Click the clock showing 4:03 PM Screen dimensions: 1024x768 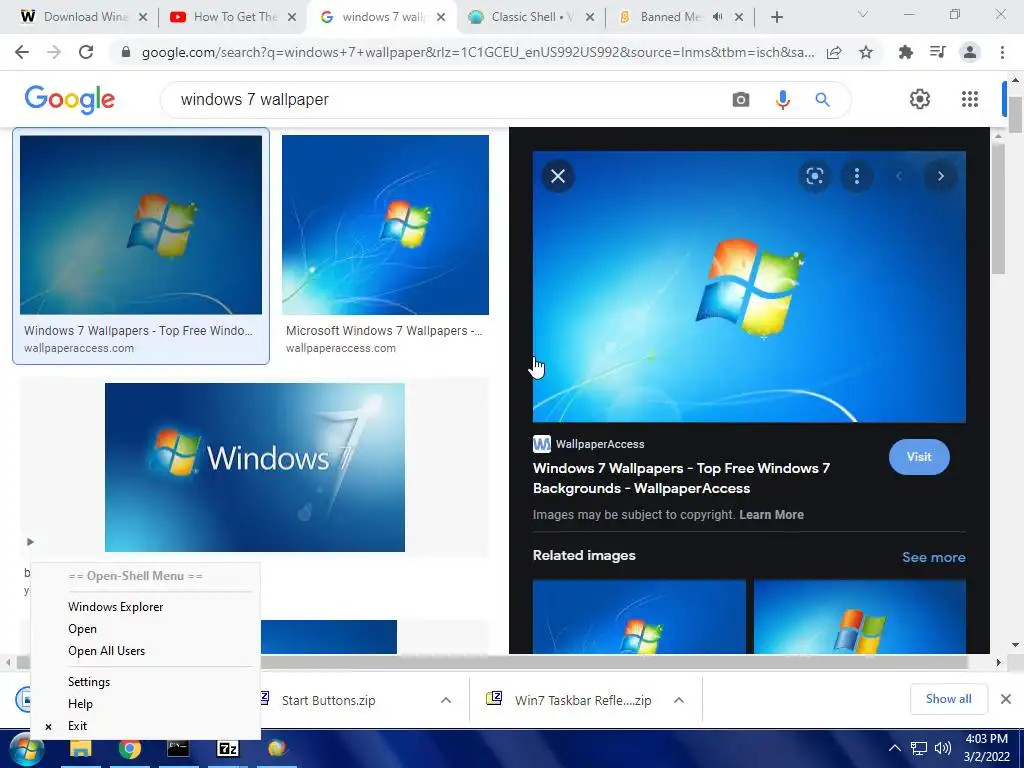coord(987,739)
